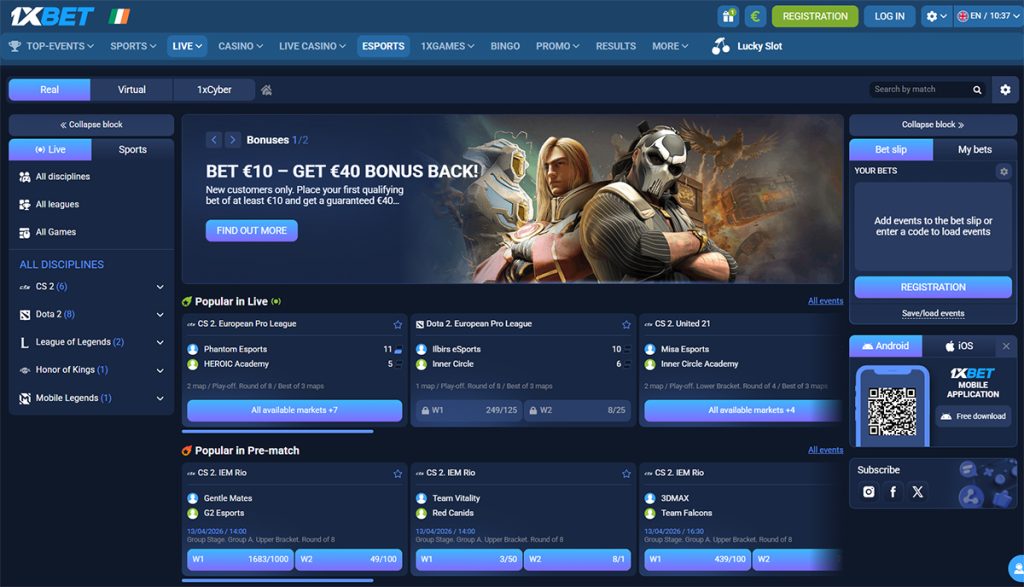Open the header settings gear dropdown

coord(936,16)
